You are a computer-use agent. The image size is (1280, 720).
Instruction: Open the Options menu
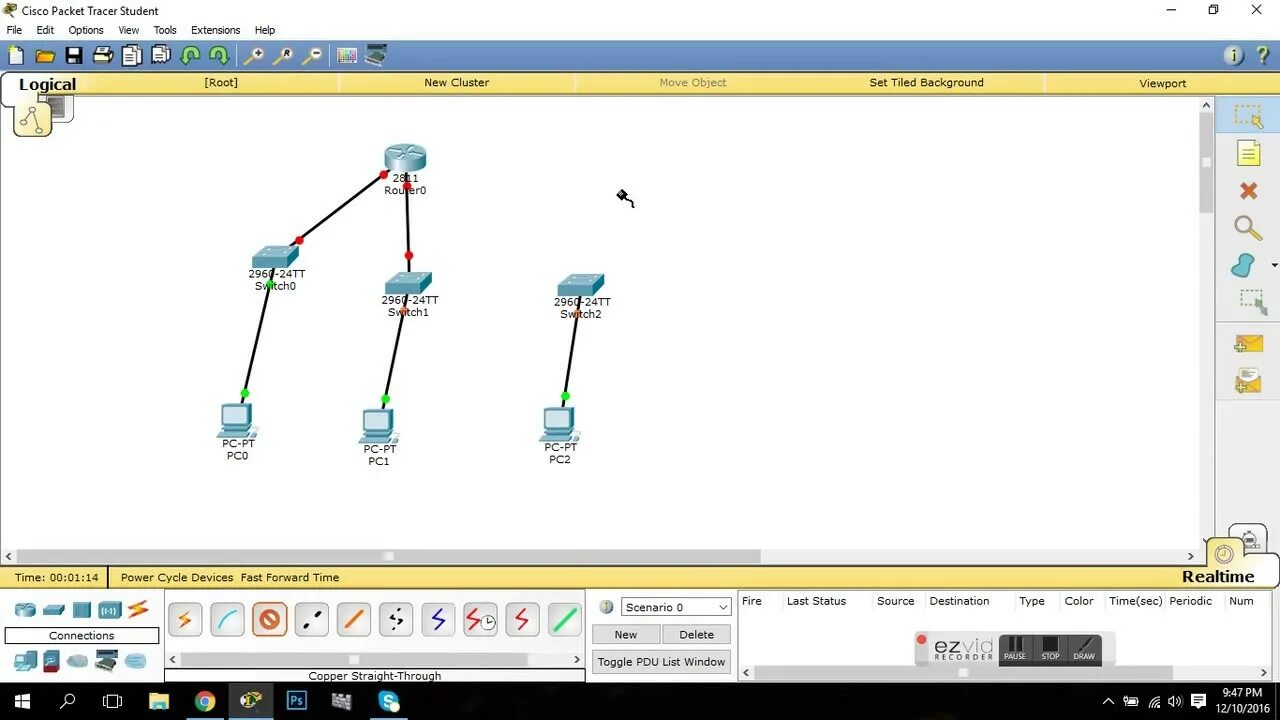[x=86, y=30]
